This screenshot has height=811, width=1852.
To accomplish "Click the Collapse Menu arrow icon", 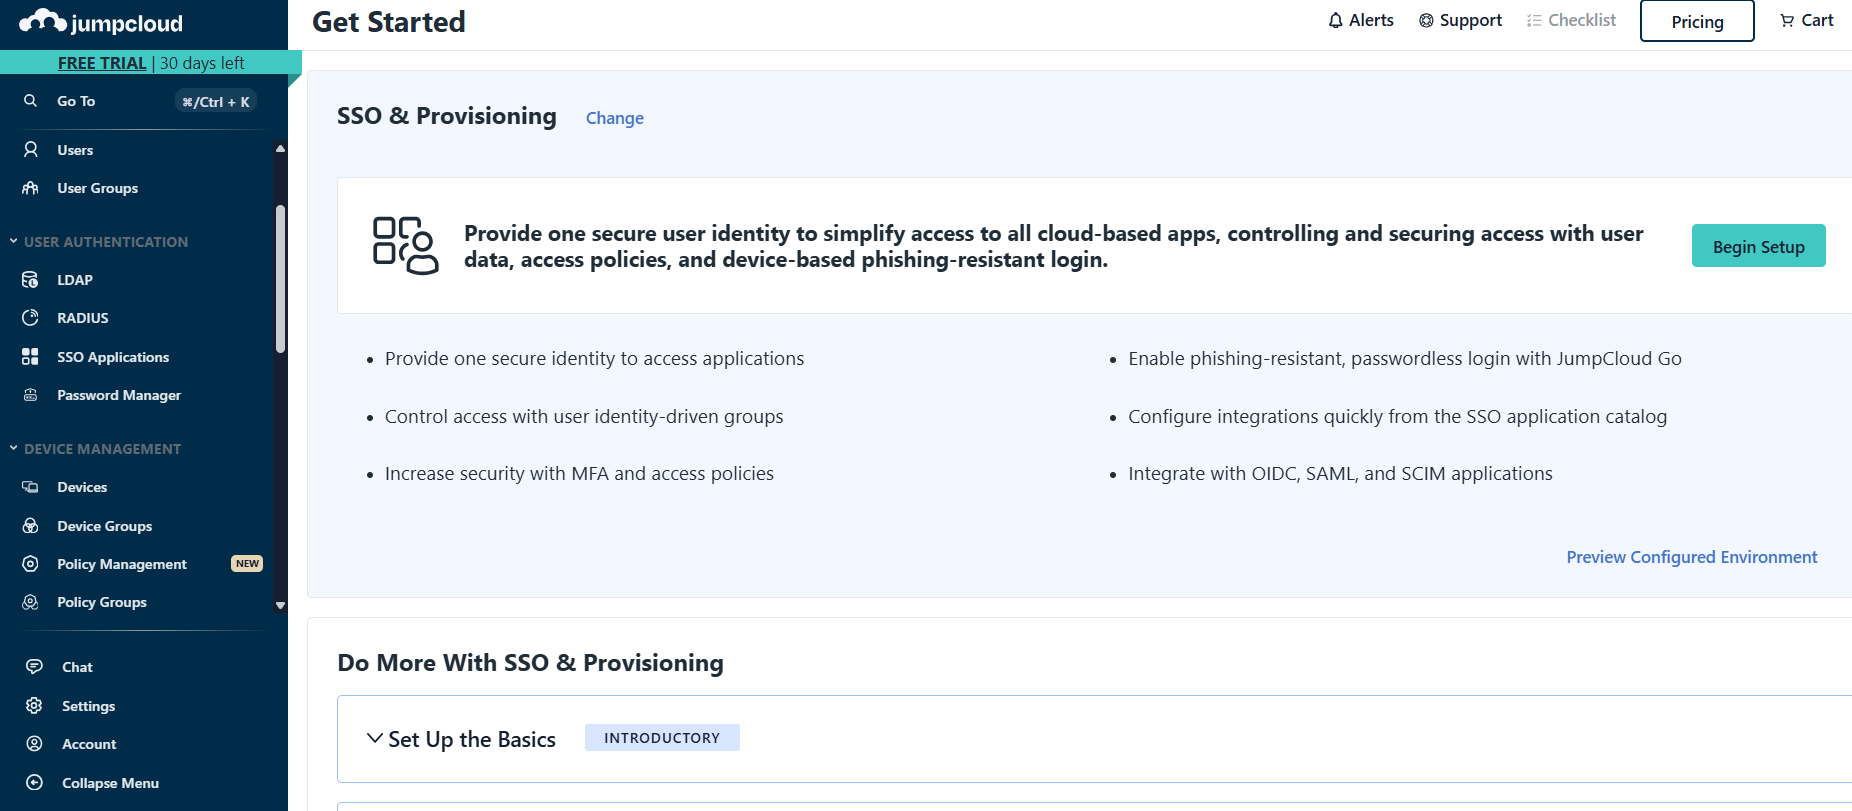I will coord(35,783).
